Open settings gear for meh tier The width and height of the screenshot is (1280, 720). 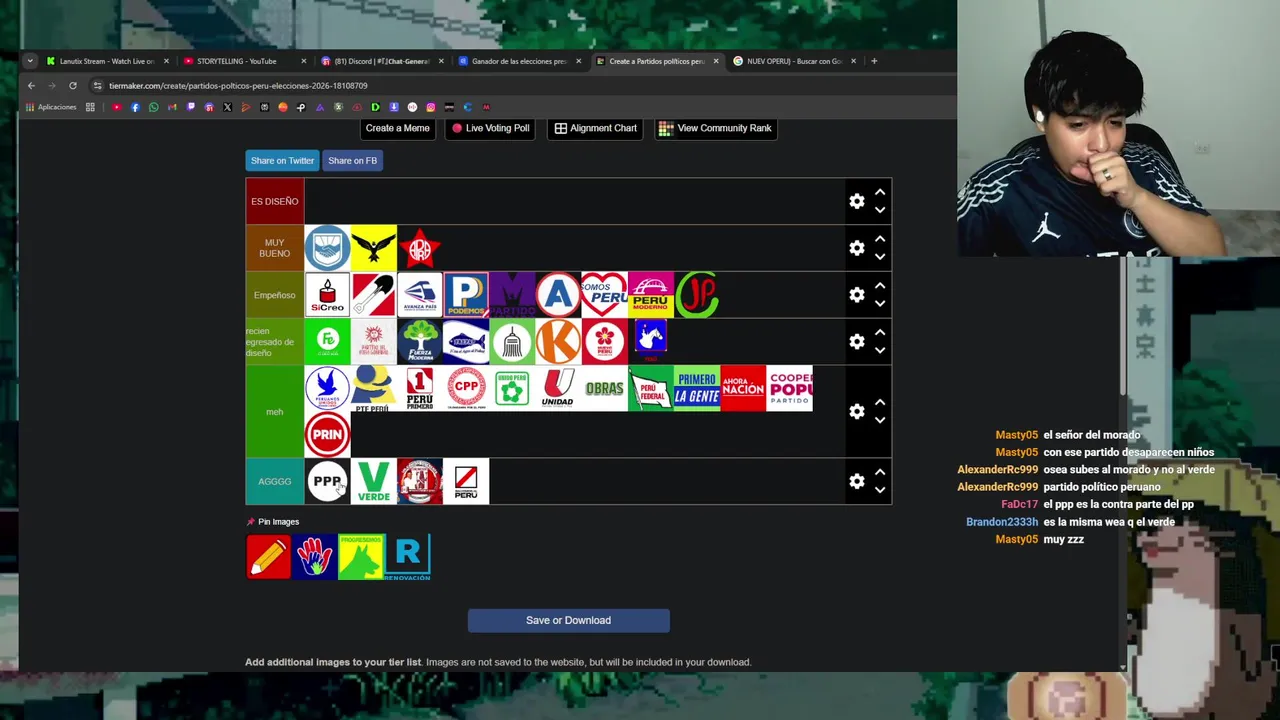tap(857, 412)
